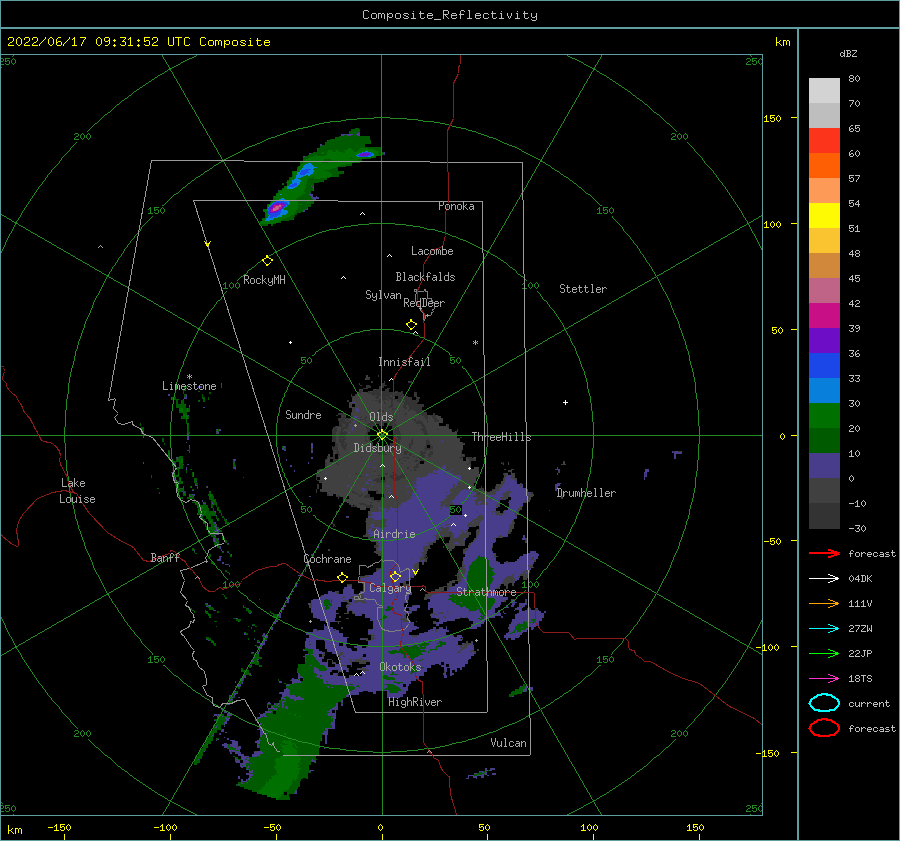Click purple swatch below 39 in dBZ scale
This screenshot has width=900, height=841.
pyautogui.click(x=824, y=341)
